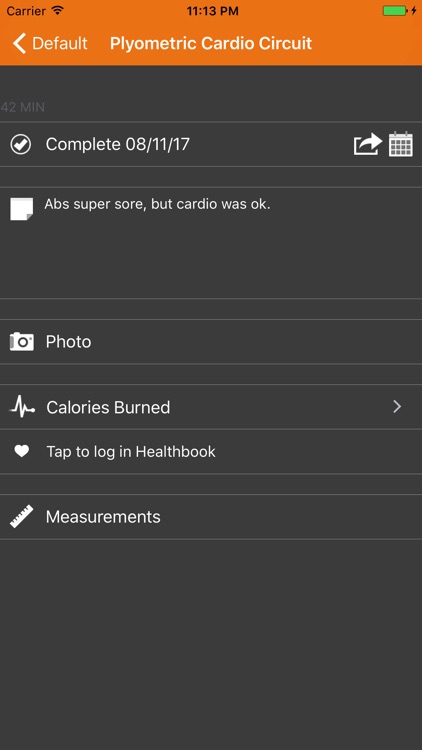Expand Calories Burned with right chevron
This screenshot has width=422, height=750.
(397, 407)
